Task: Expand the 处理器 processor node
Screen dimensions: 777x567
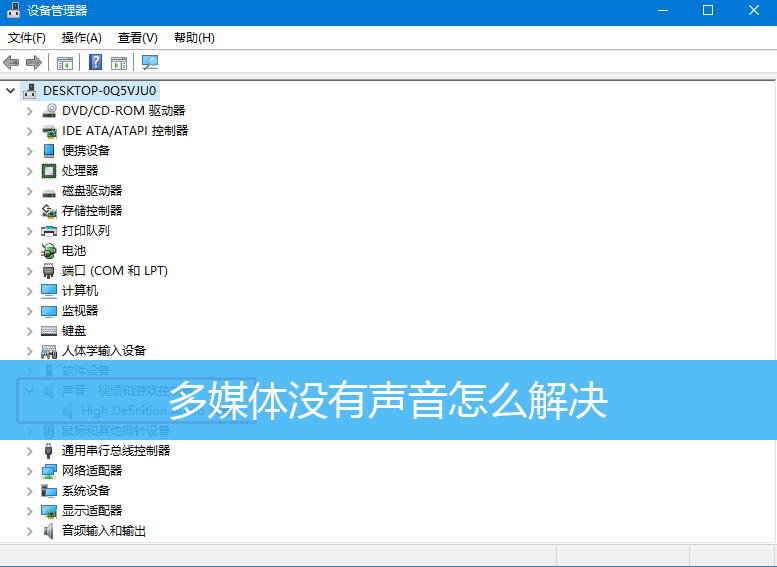Action: [x=29, y=171]
